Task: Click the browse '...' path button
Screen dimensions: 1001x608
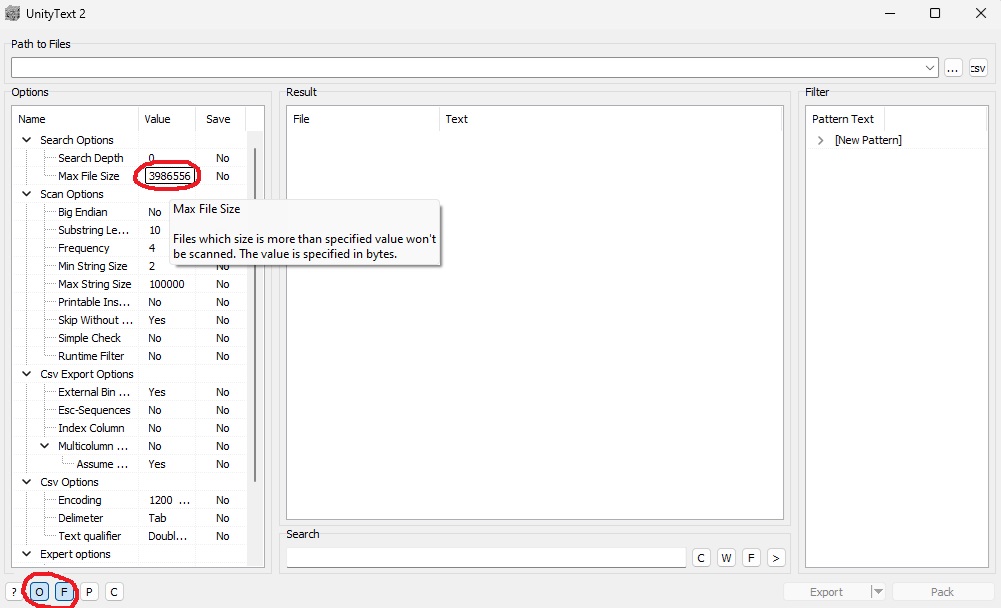Action: point(953,68)
